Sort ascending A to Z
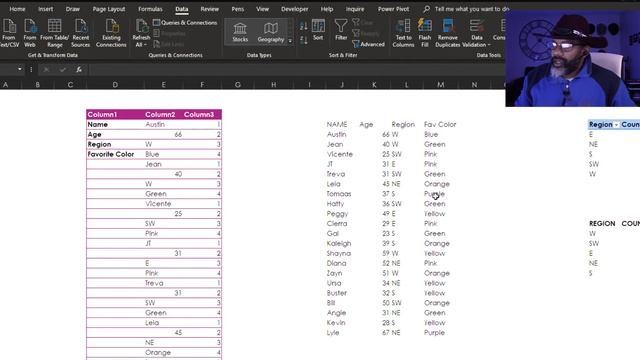This screenshot has width=640, height=360. pos(303,27)
